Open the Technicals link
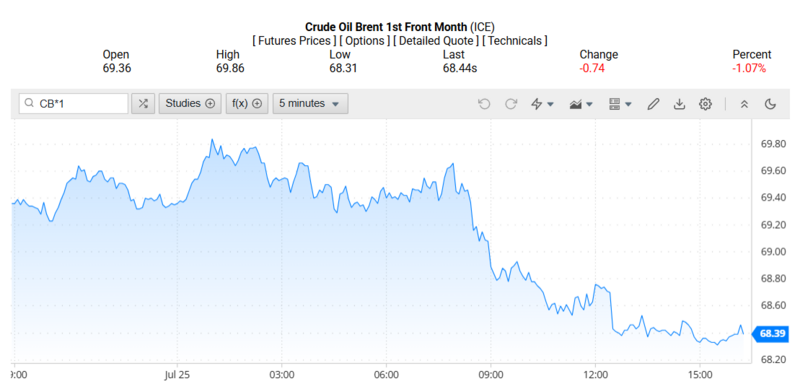800x384 pixels. (x=514, y=41)
